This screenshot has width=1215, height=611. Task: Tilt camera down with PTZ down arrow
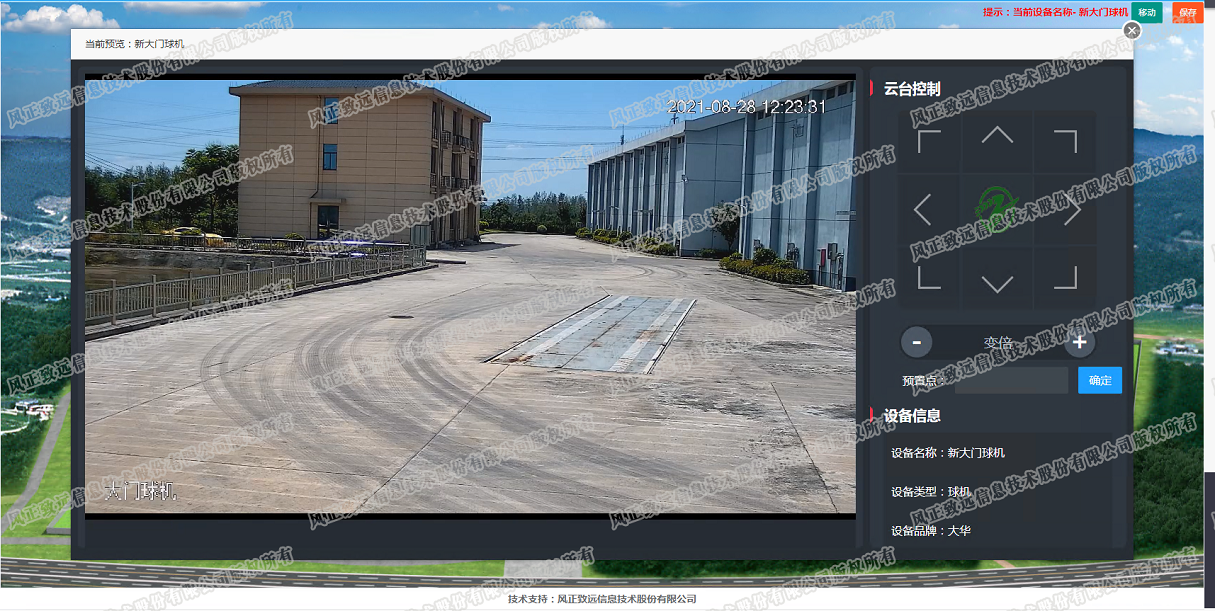pyautogui.click(x=997, y=283)
